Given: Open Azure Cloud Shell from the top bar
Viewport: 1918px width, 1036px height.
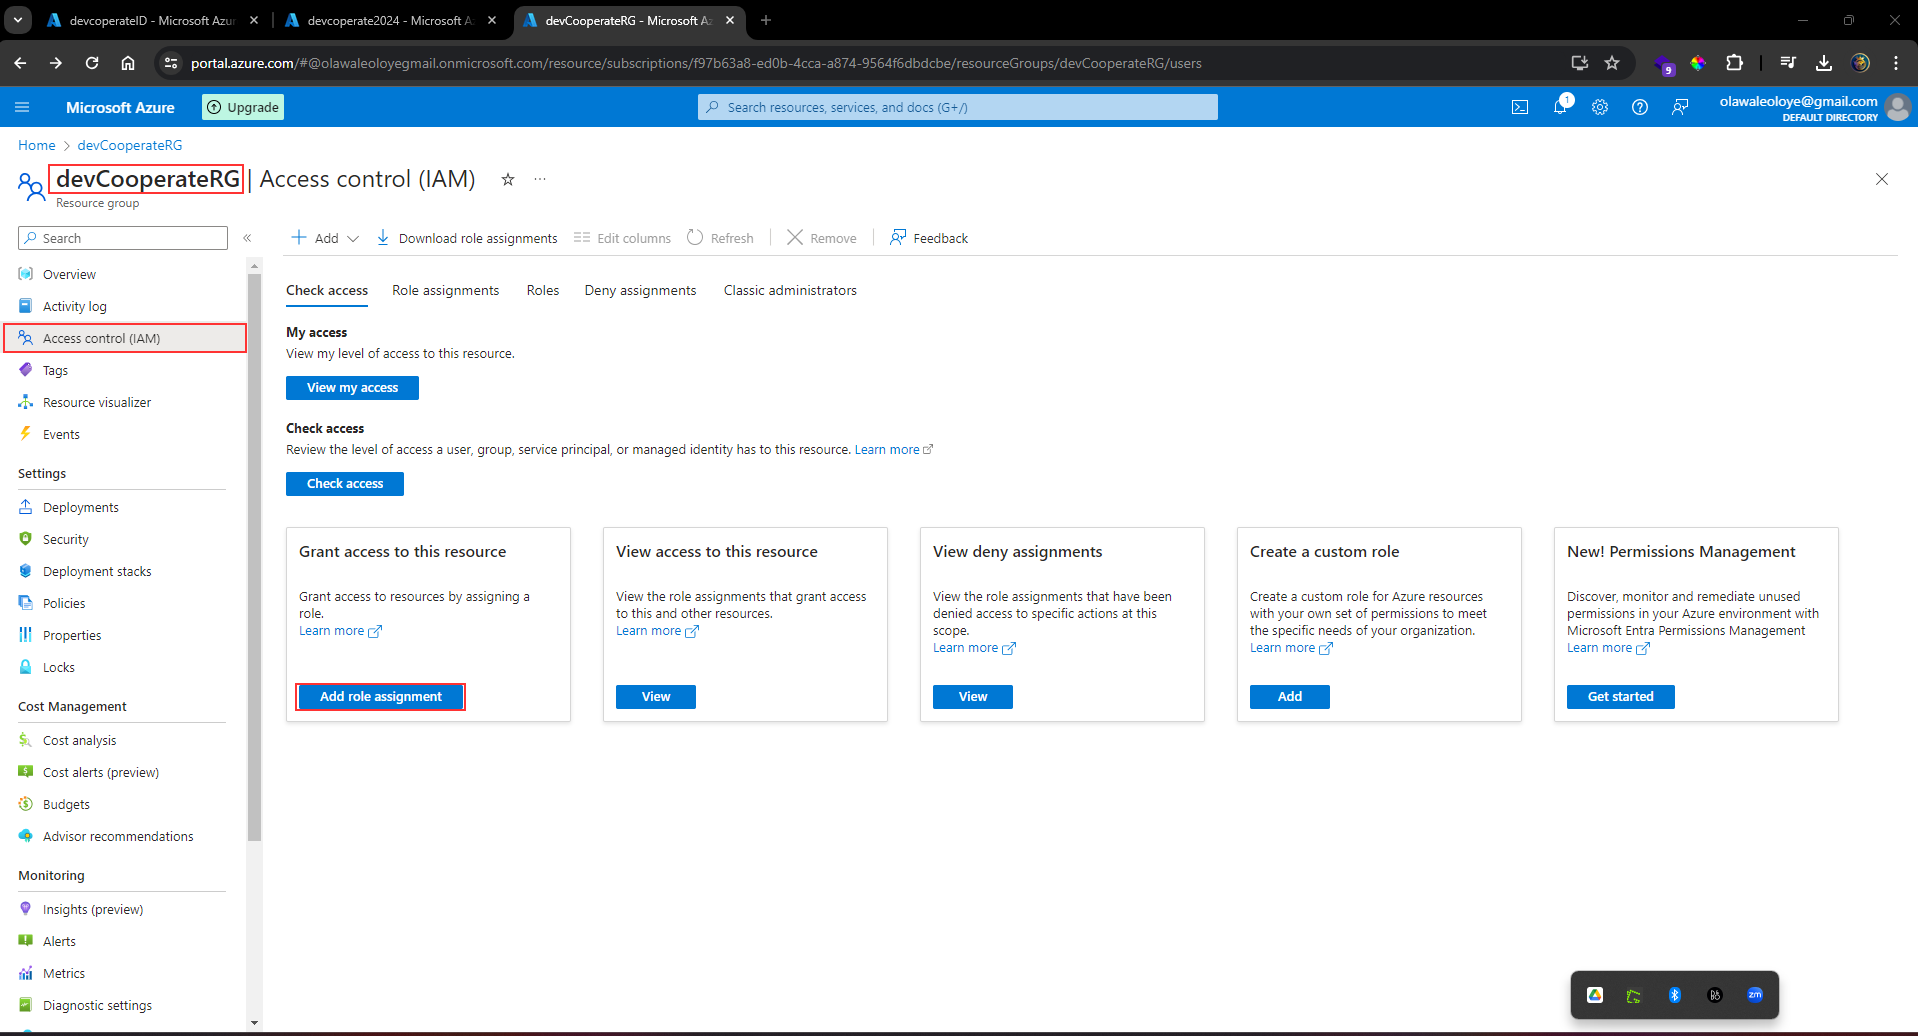Looking at the screenshot, I should click(x=1520, y=107).
